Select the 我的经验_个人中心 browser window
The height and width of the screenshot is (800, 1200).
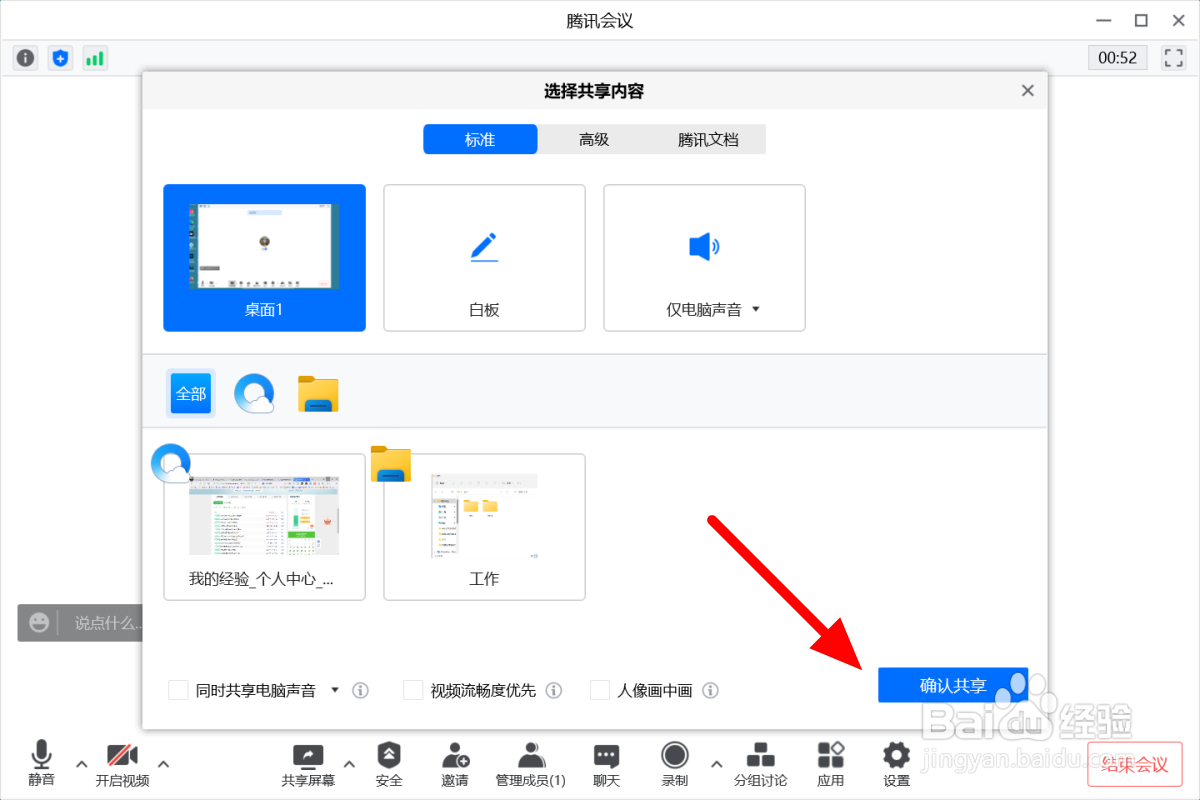click(x=265, y=527)
